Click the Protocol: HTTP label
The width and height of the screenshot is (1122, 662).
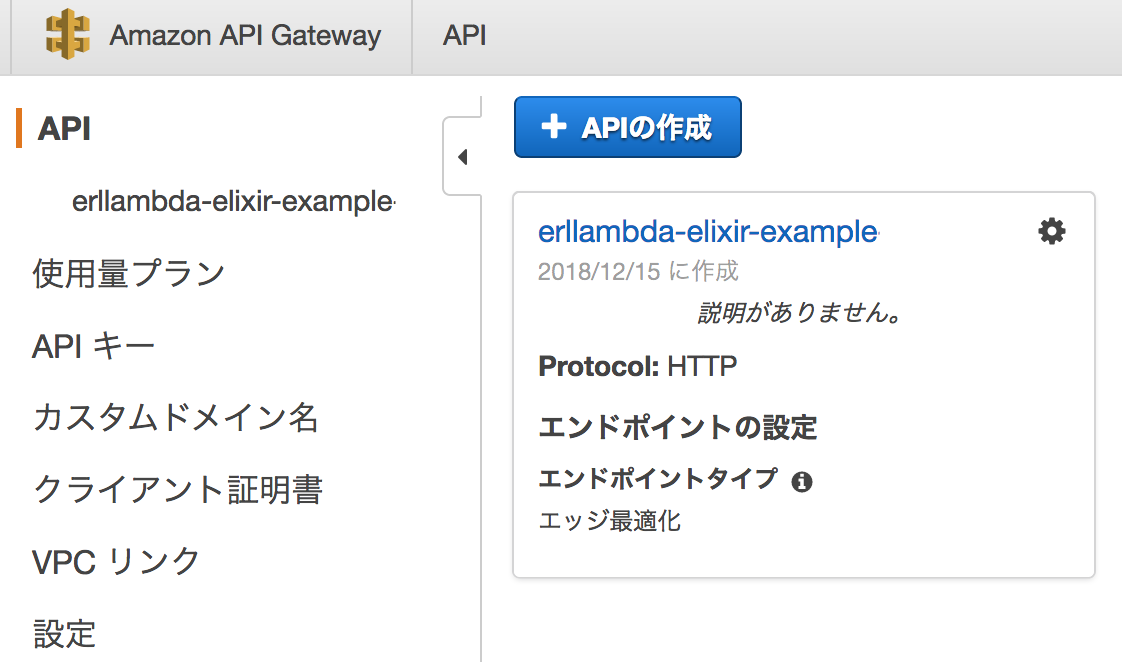638,366
